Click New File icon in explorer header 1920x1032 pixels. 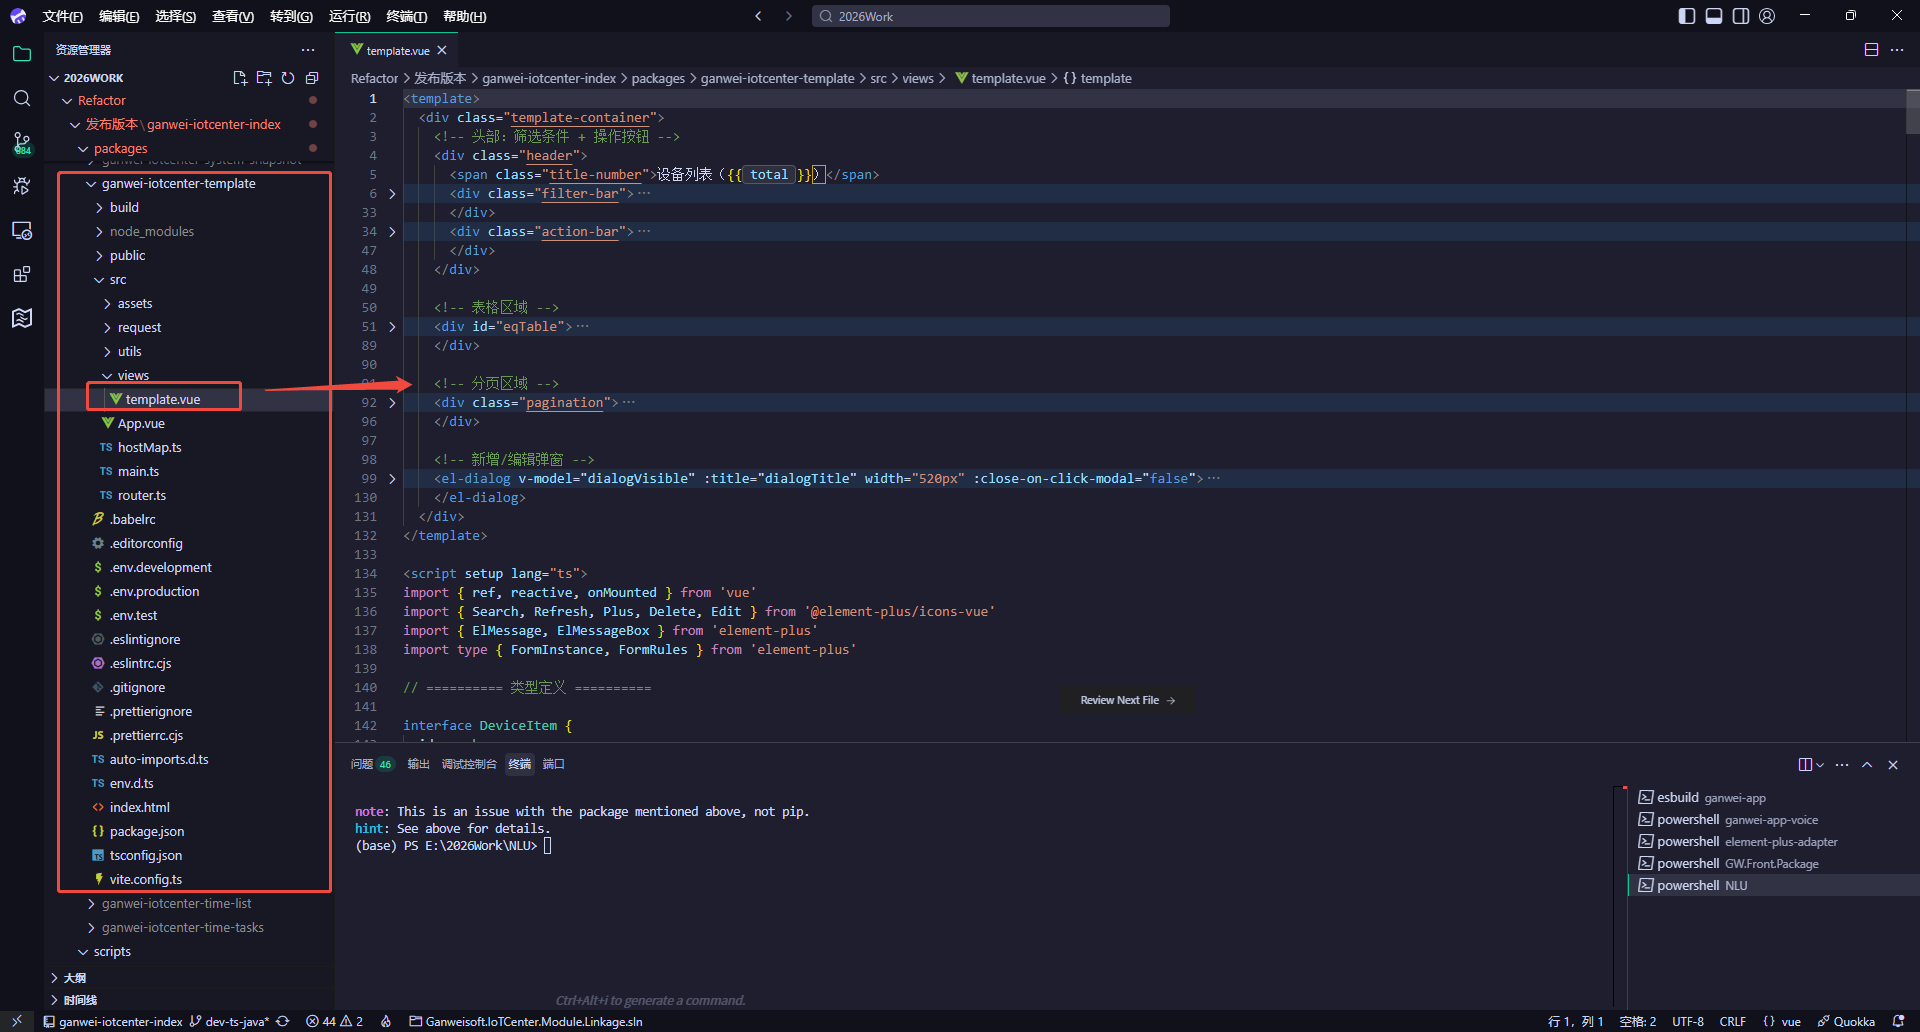[240, 77]
